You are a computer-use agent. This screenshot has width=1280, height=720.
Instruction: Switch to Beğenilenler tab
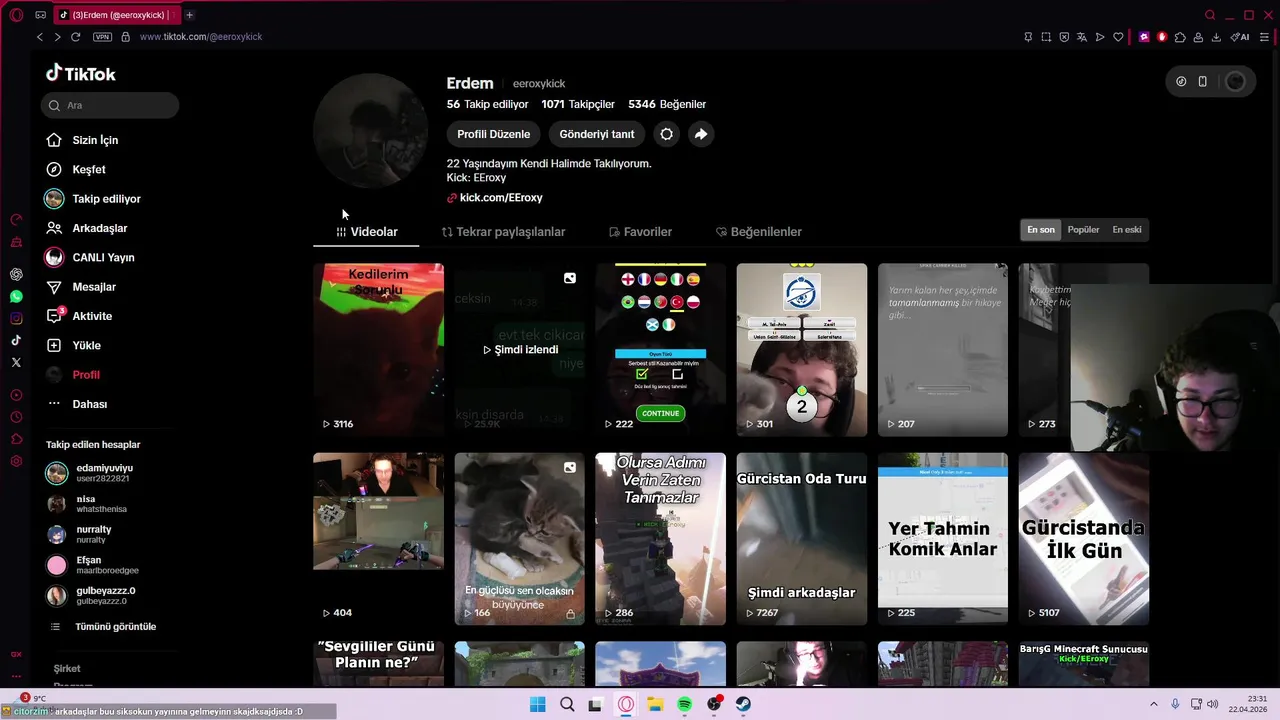click(x=759, y=232)
